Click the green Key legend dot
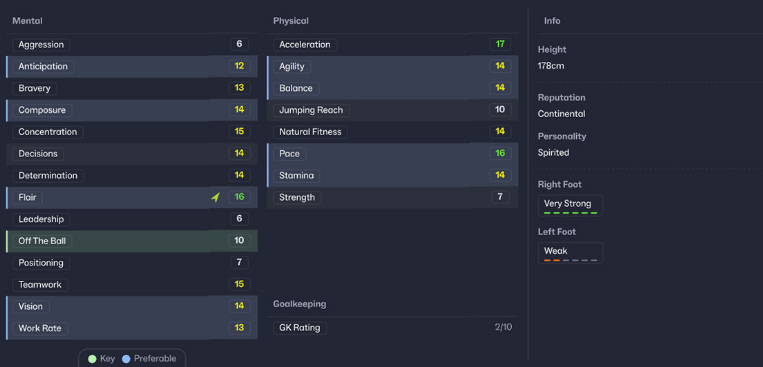This screenshot has height=367, width=763. [x=92, y=359]
